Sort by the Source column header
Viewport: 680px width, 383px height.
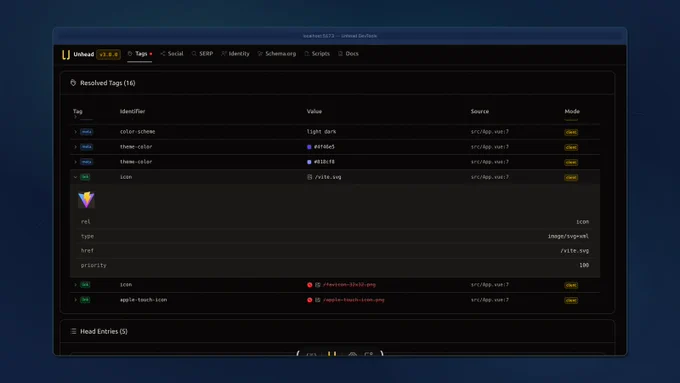(480, 111)
